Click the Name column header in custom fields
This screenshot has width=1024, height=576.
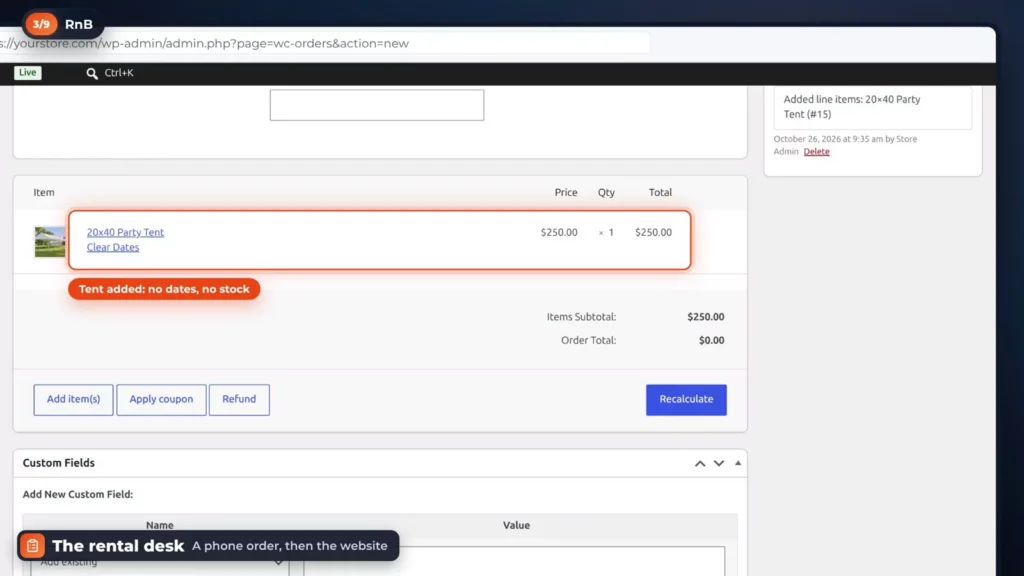point(160,525)
